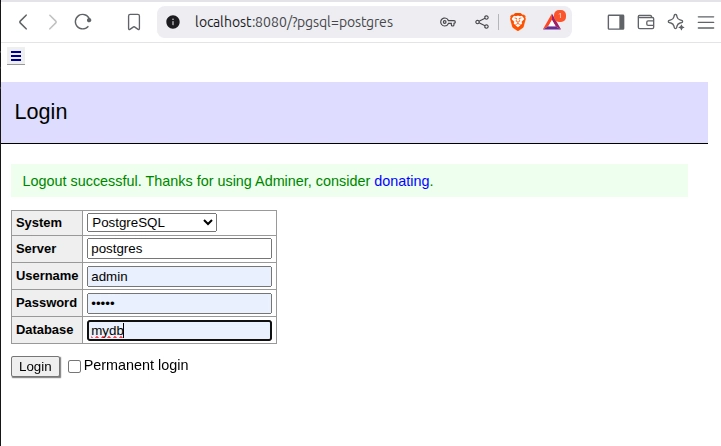
Task: Open the browser main menu
Action: coord(705,22)
